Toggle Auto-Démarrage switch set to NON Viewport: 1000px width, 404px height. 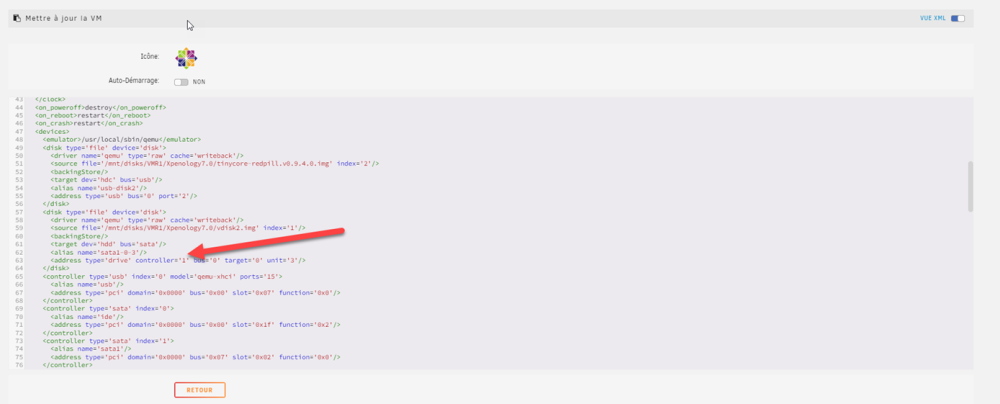tap(181, 82)
